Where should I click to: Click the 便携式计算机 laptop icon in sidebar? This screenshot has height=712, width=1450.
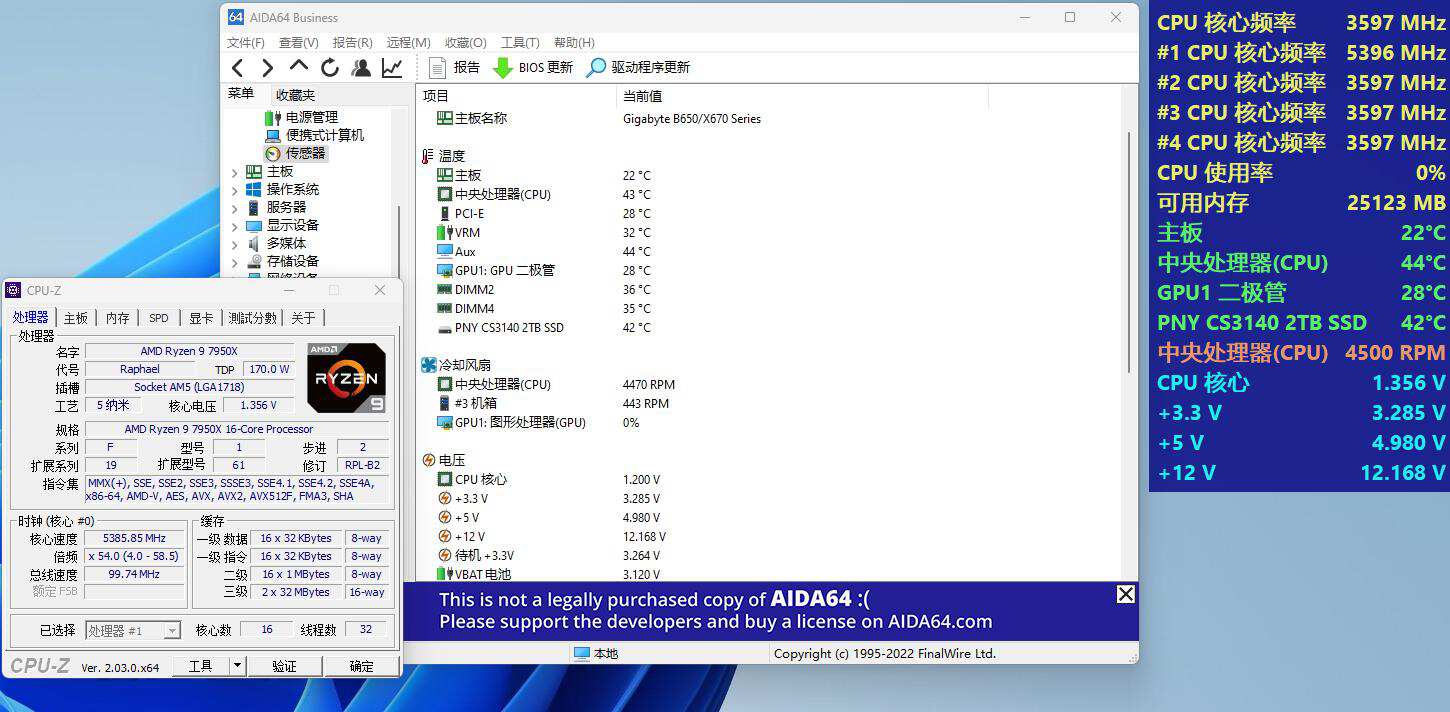272,136
